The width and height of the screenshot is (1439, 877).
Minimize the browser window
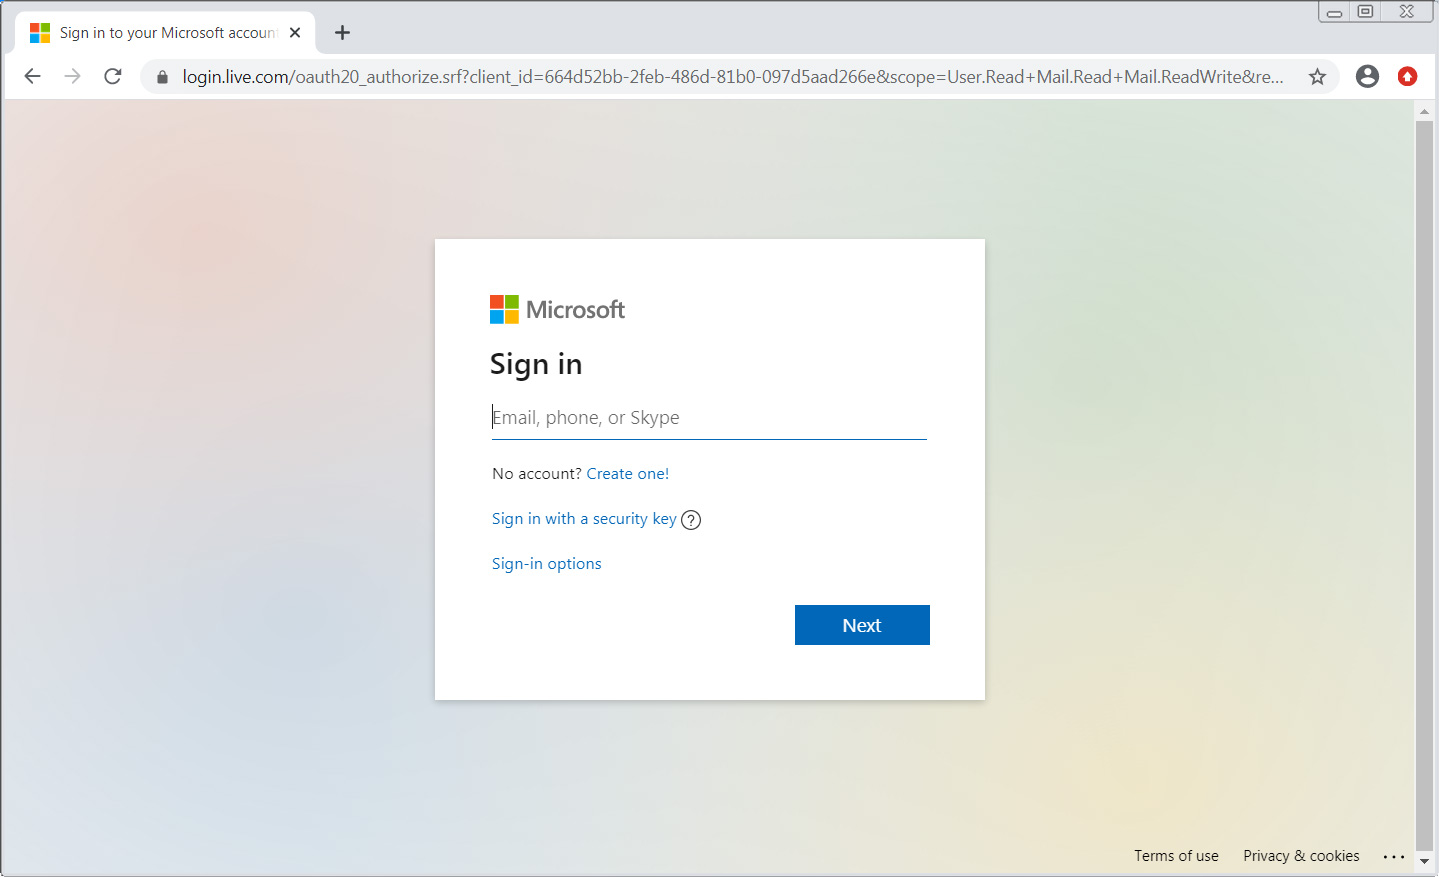click(1334, 12)
